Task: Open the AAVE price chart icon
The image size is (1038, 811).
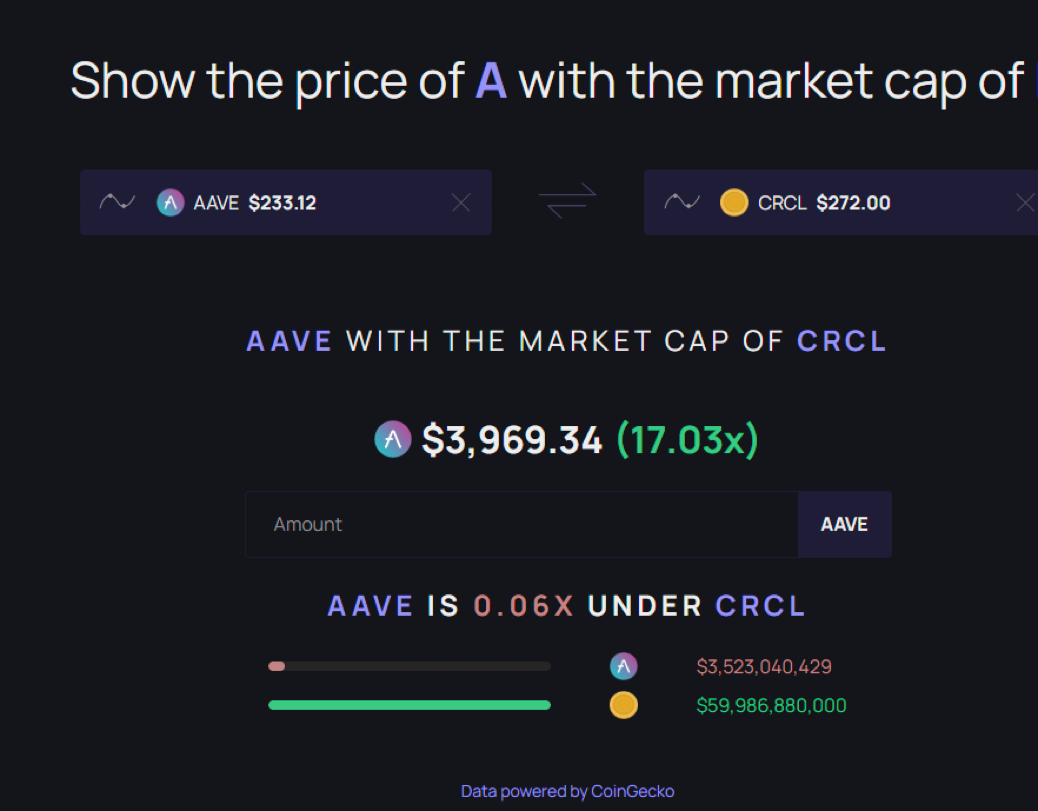Action: pos(117,203)
